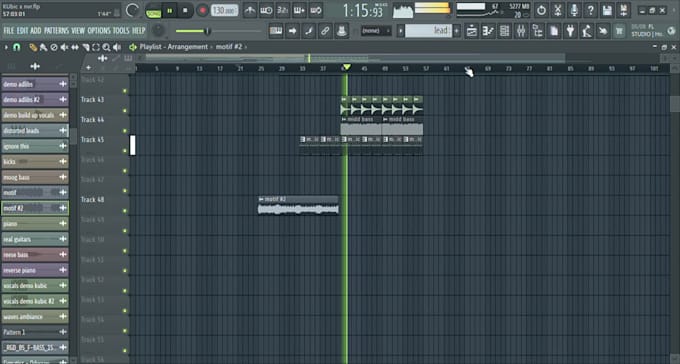This screenshot has width=680, height=364.
Task: Toggle mute dot for Track 48
Action: [125, 211]
